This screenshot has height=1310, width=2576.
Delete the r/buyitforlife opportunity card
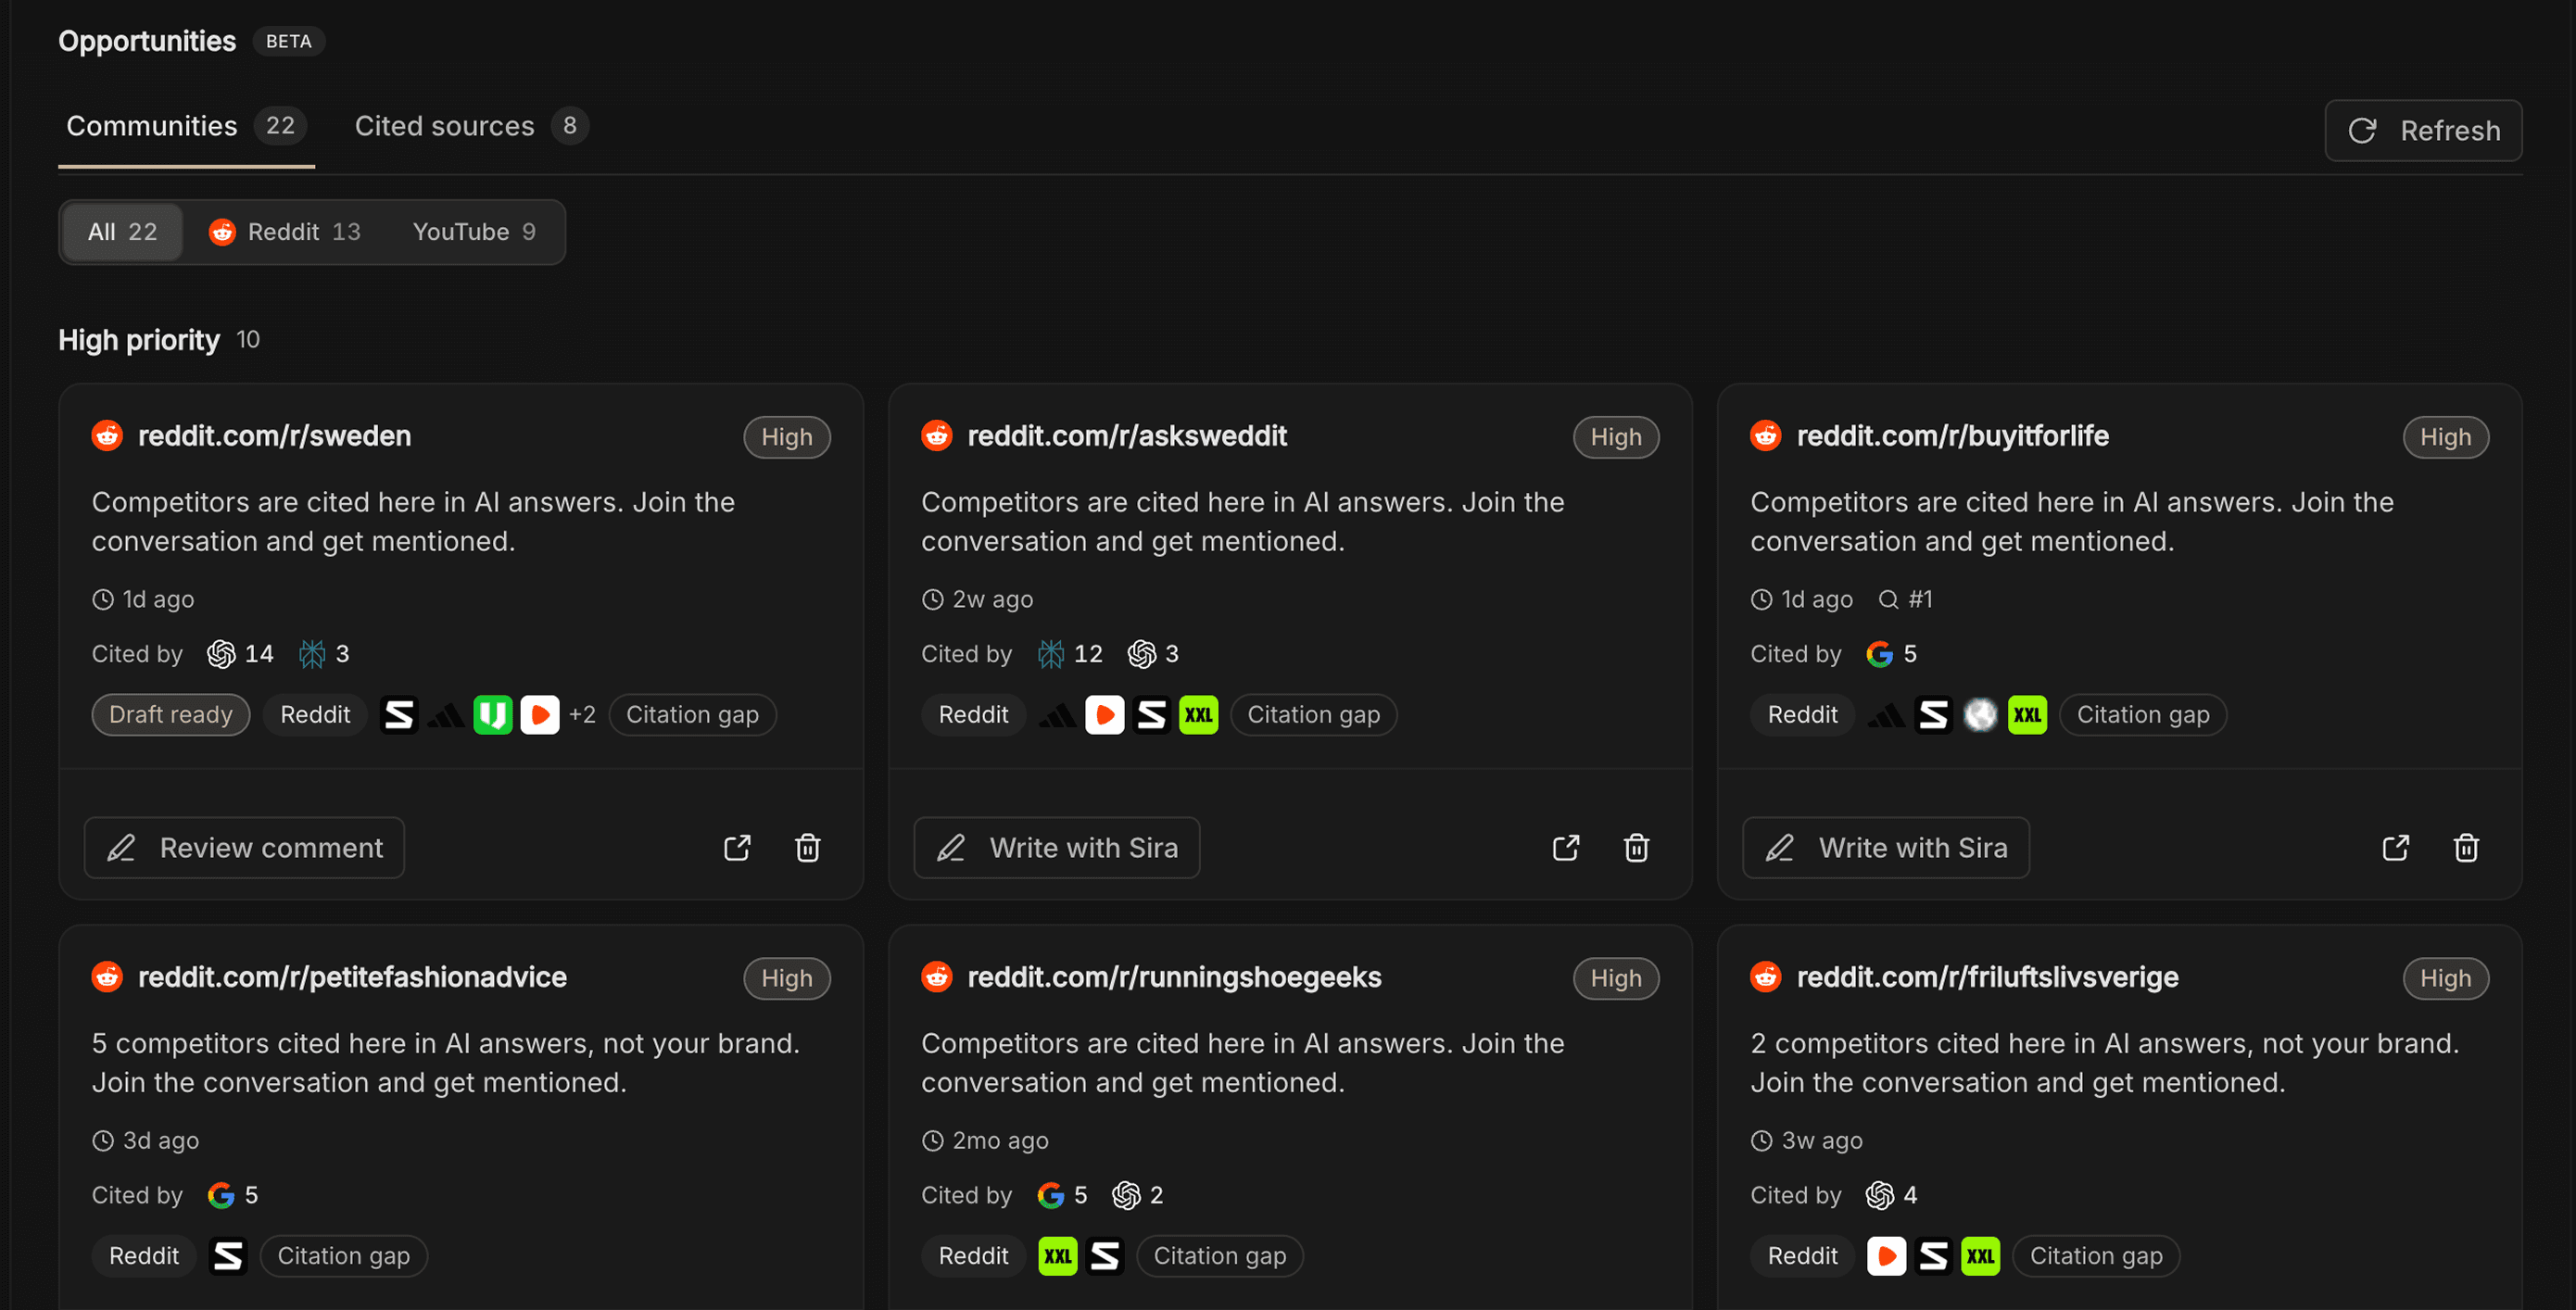[x=2466, y=848]
